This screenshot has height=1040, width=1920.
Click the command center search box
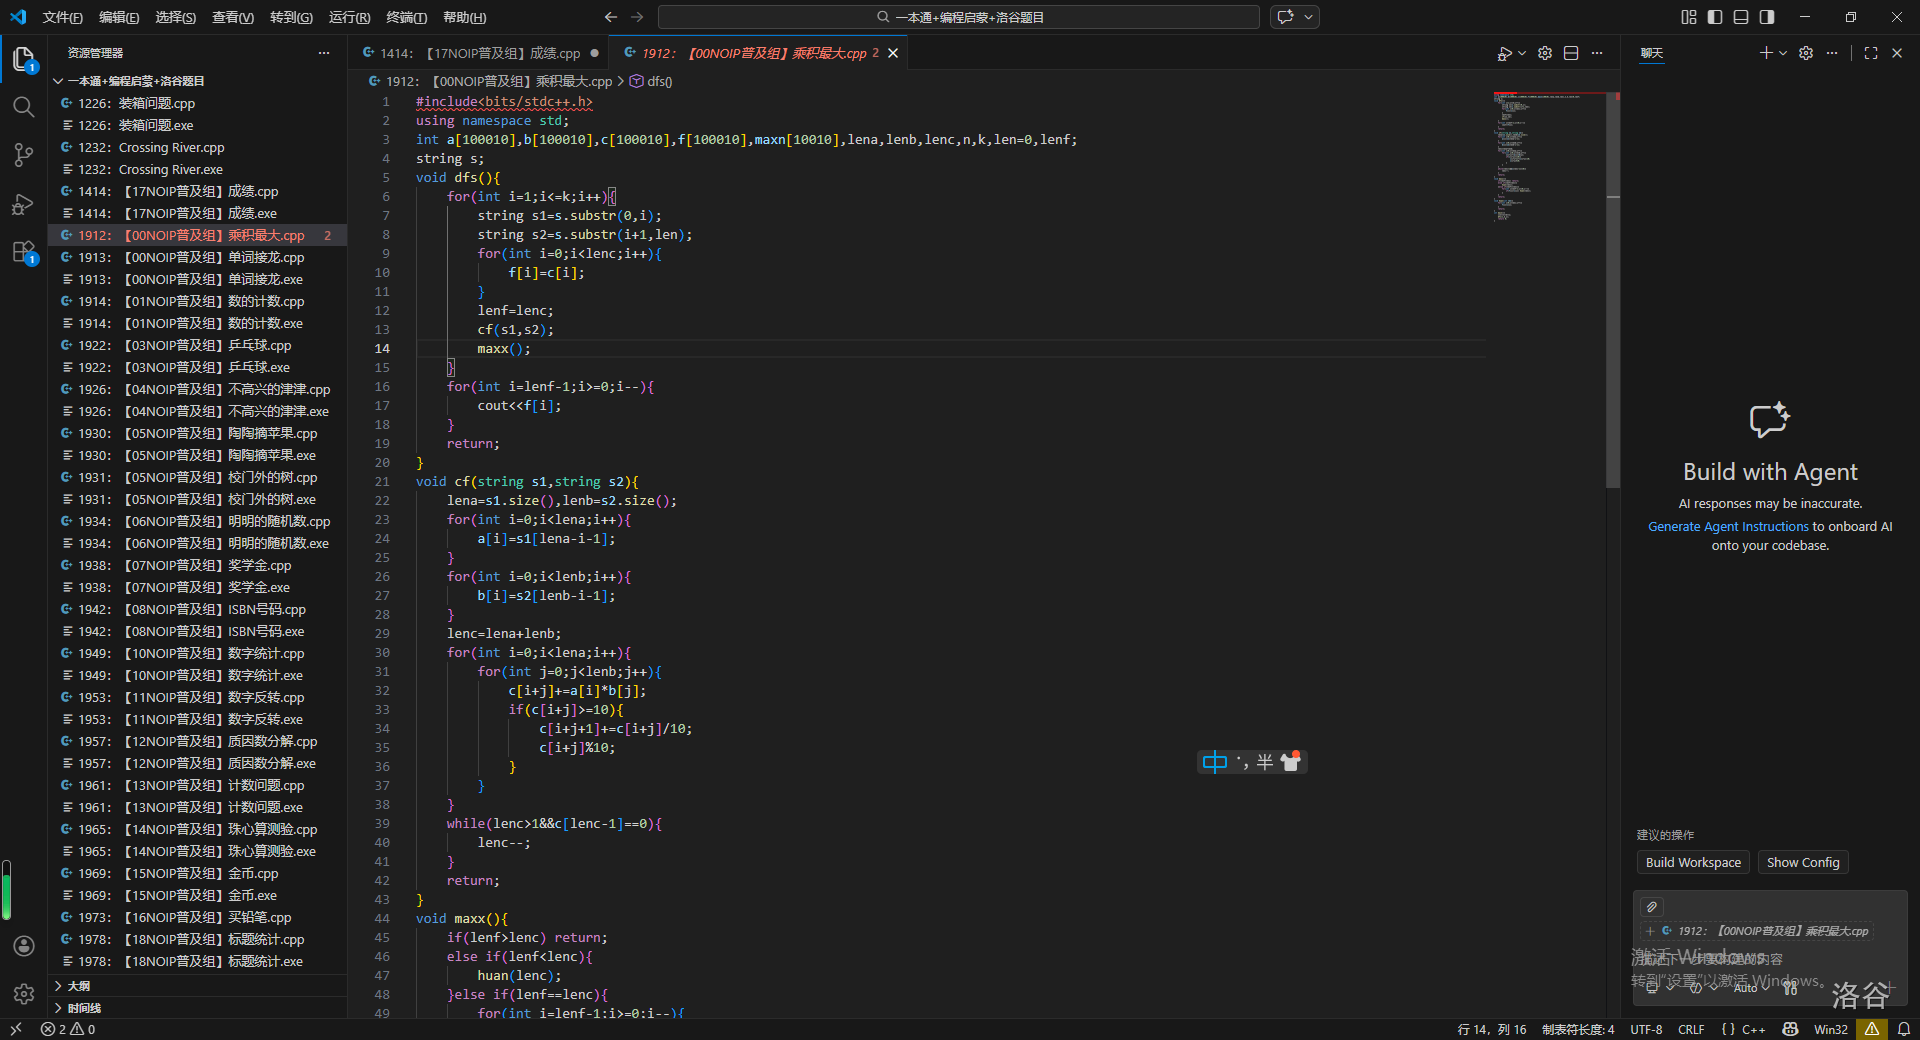tap(958, 17)
